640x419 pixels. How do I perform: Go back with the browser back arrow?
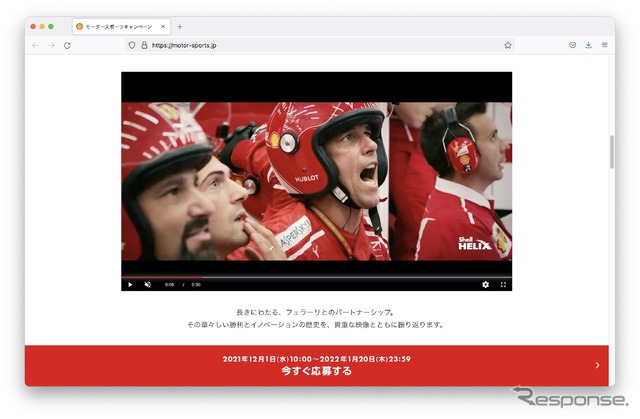tap(36, 45)
